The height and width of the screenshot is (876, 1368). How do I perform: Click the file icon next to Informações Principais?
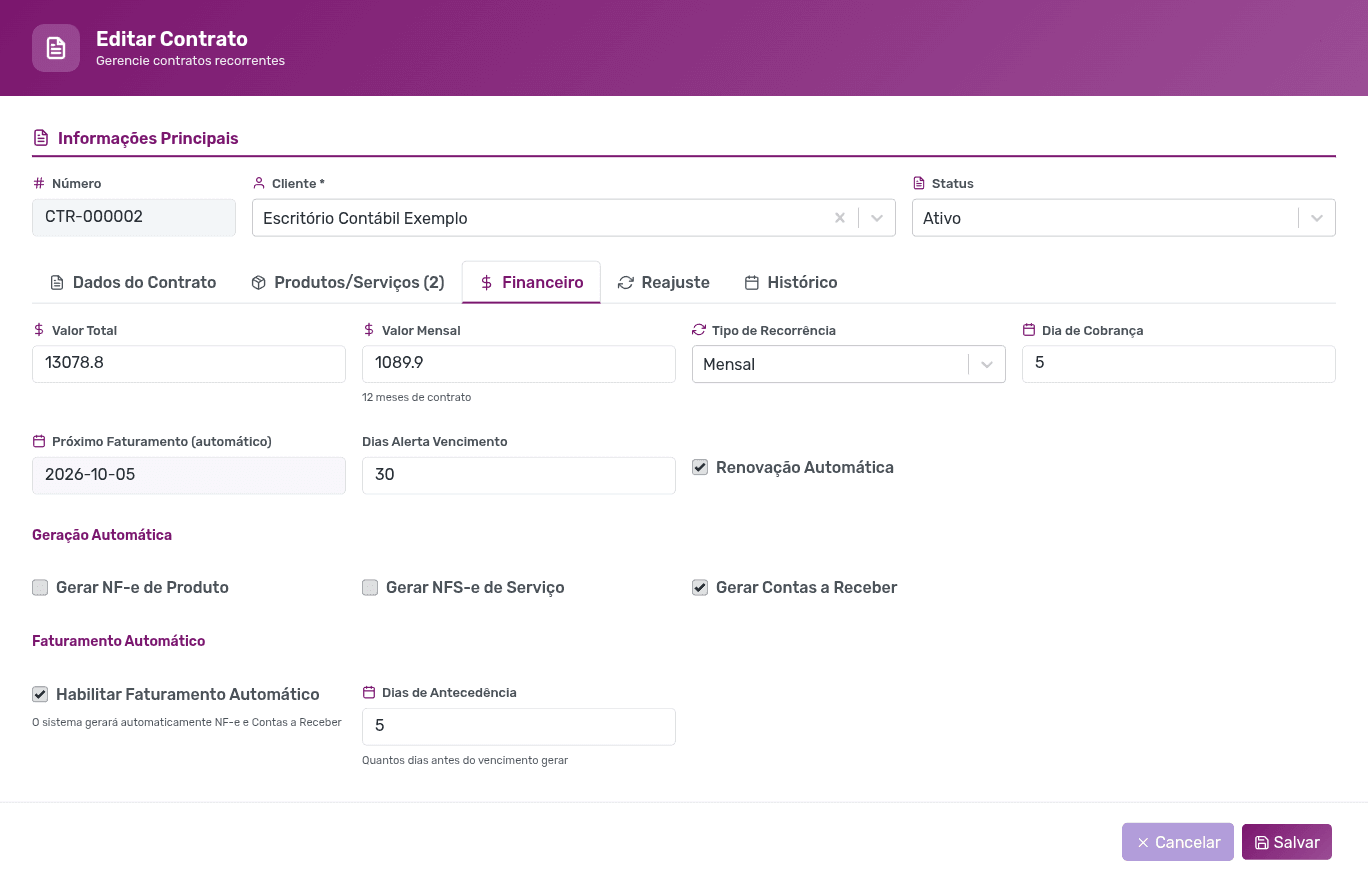pos(40,138)
